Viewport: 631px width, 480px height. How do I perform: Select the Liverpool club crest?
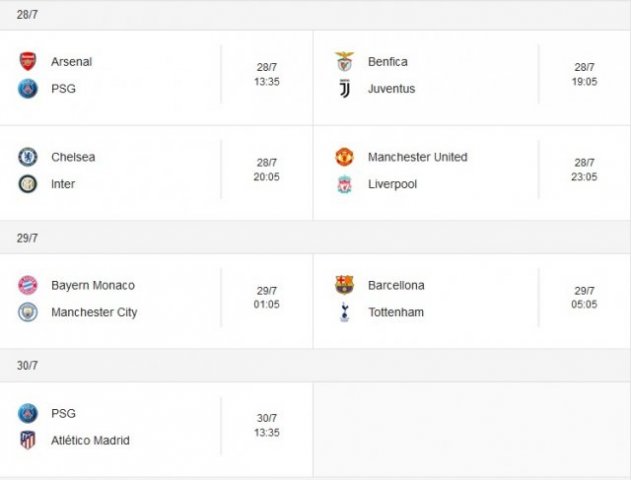tap(344, 184)
